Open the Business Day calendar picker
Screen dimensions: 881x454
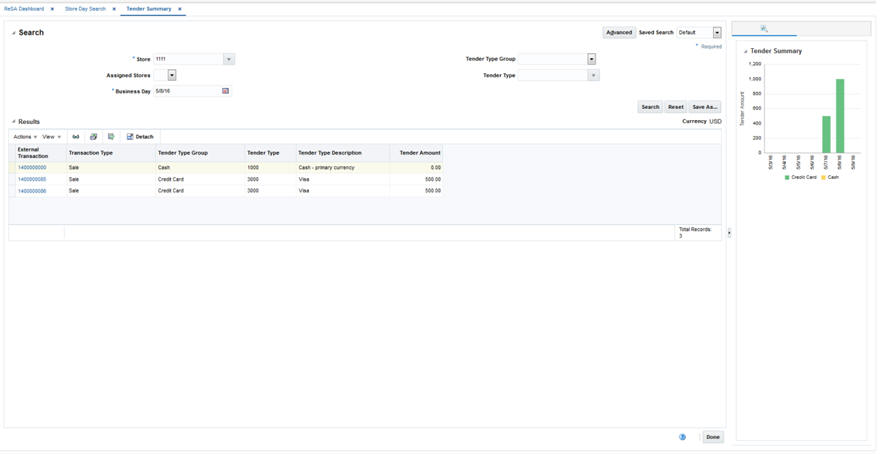coord(225,91)
